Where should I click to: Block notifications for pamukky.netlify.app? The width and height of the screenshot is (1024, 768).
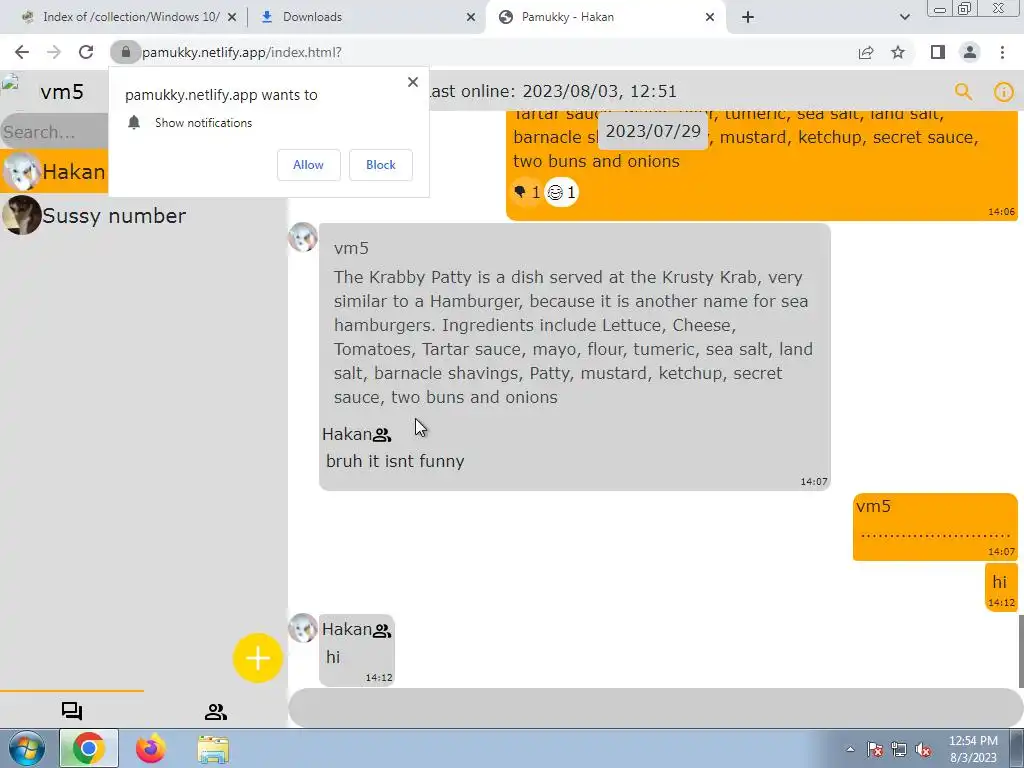click(381, 165)
